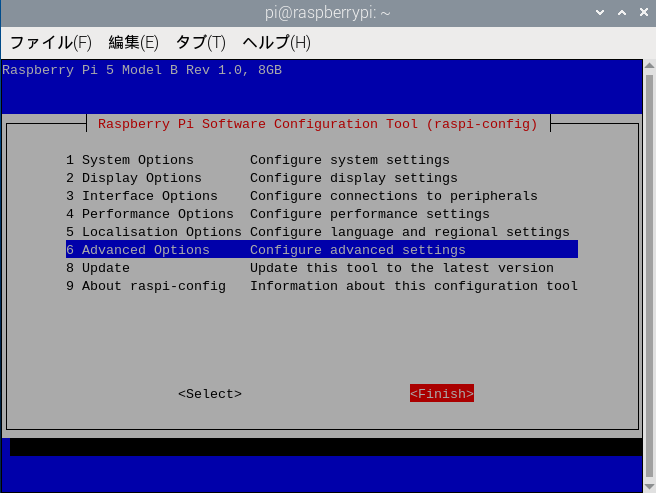The width and height of the screenshot is (656, 493).
Task: Select 4 Performance Options entry
Action: click(322, 214)
